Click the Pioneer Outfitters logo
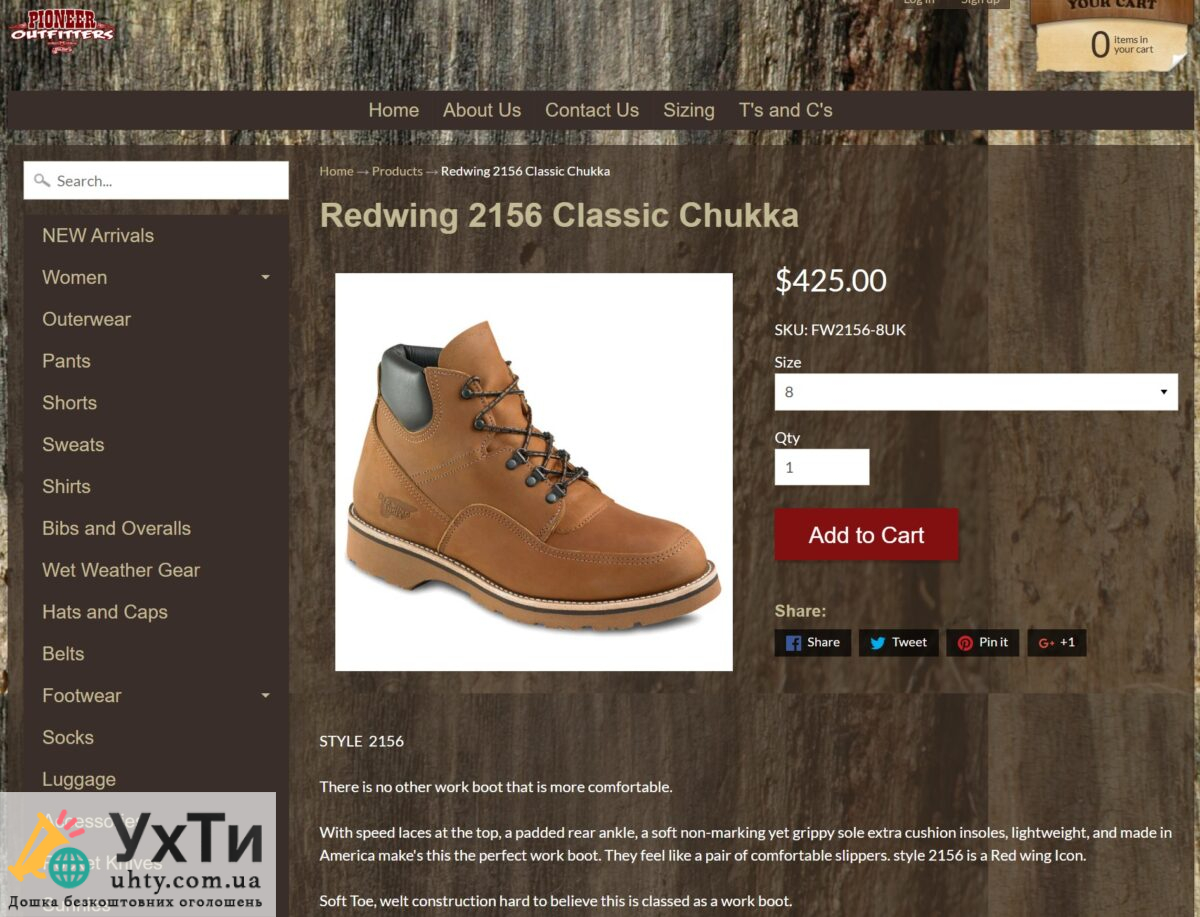Viewport: 1200px width, 917px height. click(62, 32)
